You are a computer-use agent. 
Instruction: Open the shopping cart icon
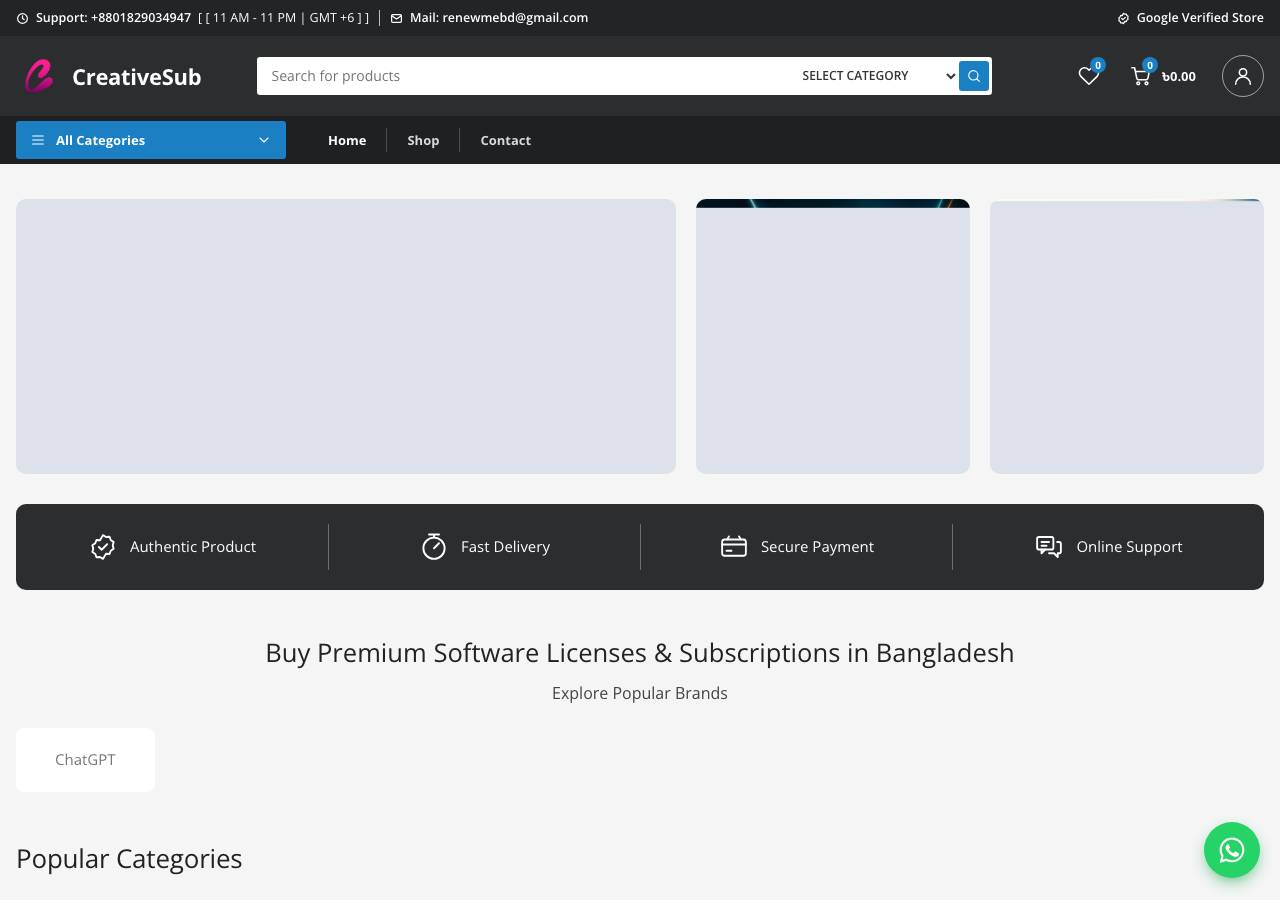1140,76
